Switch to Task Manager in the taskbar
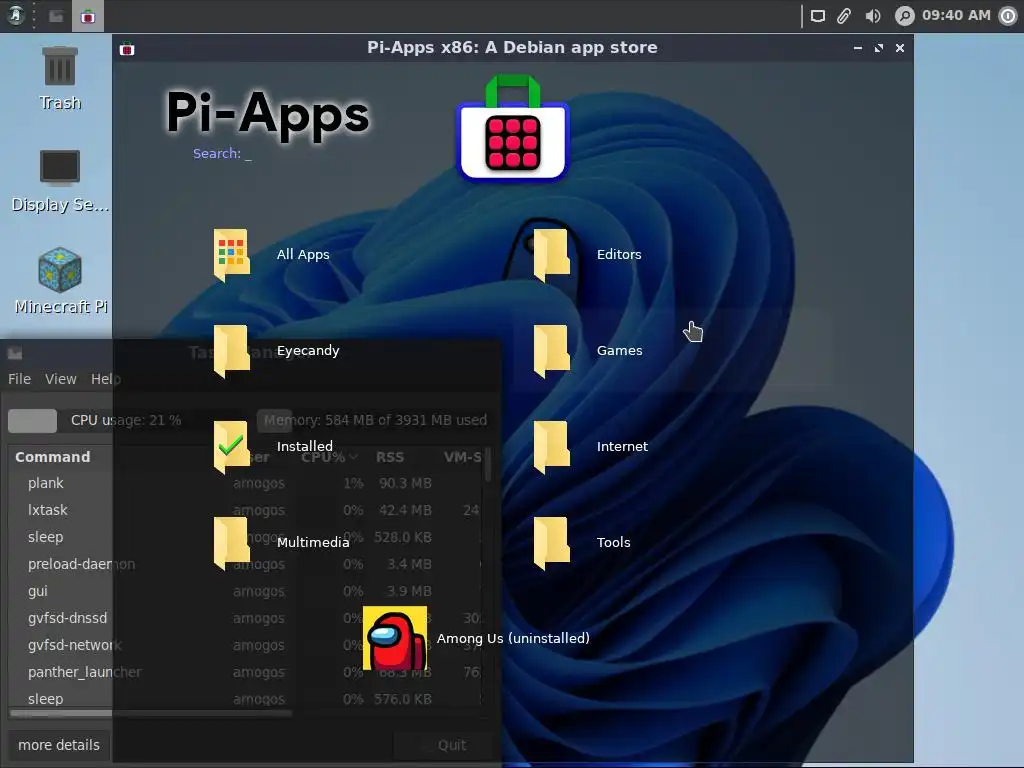The image size is (1024, 768). point(56,16)
